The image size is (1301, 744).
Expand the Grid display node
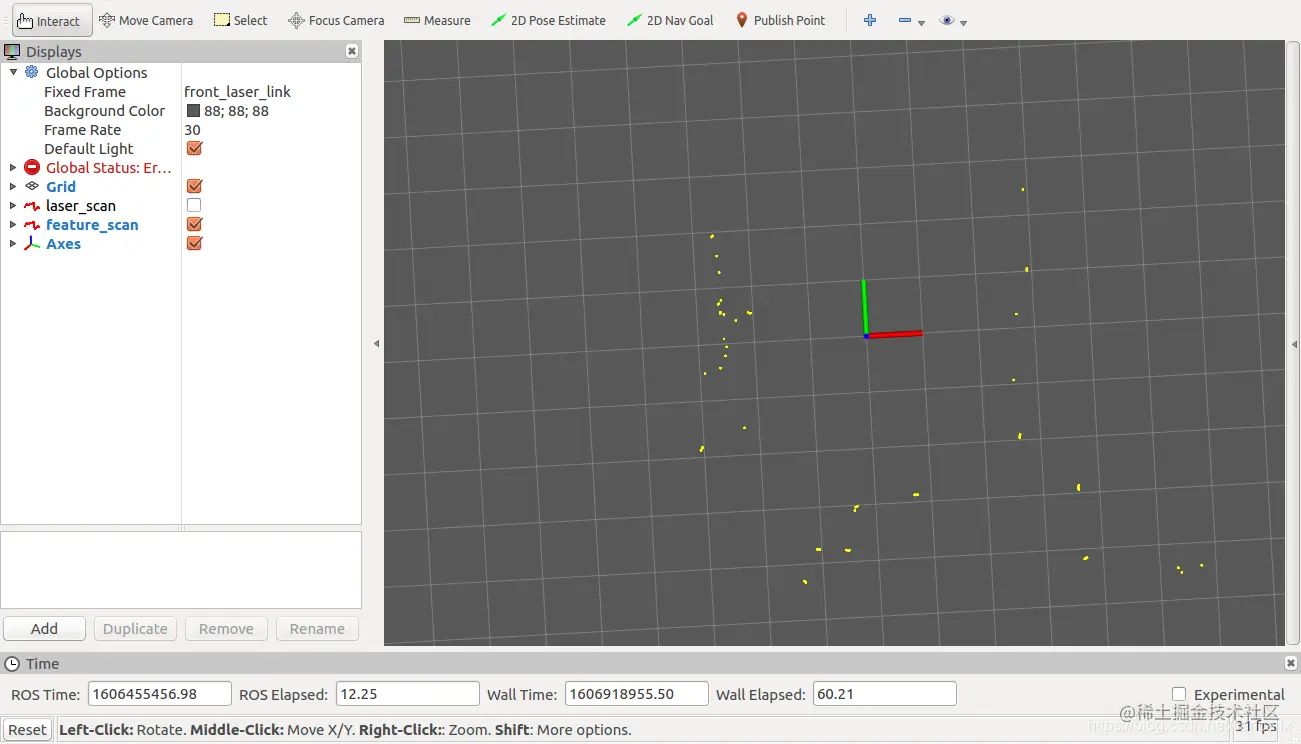click(x=13, y=187)
